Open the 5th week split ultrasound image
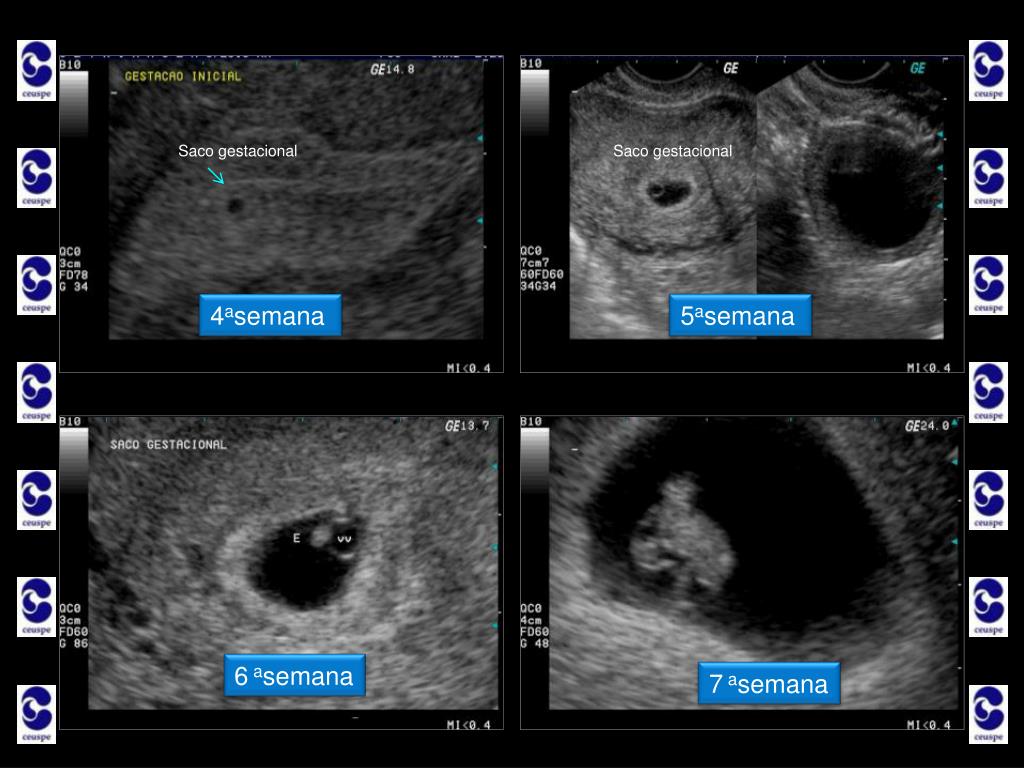Viewport: 1024px width, 768px height. [742, 214]
